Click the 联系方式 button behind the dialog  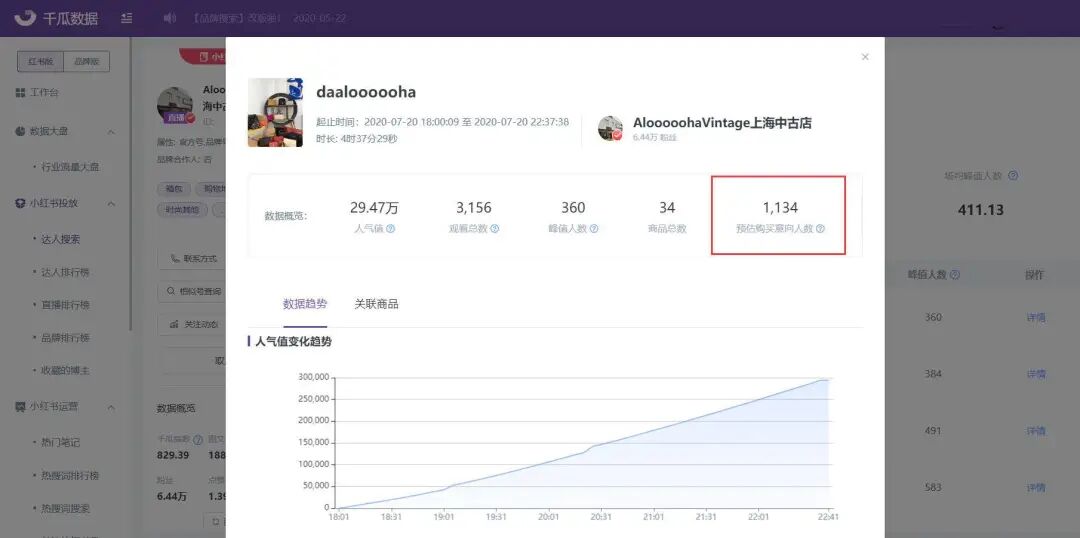192,259
